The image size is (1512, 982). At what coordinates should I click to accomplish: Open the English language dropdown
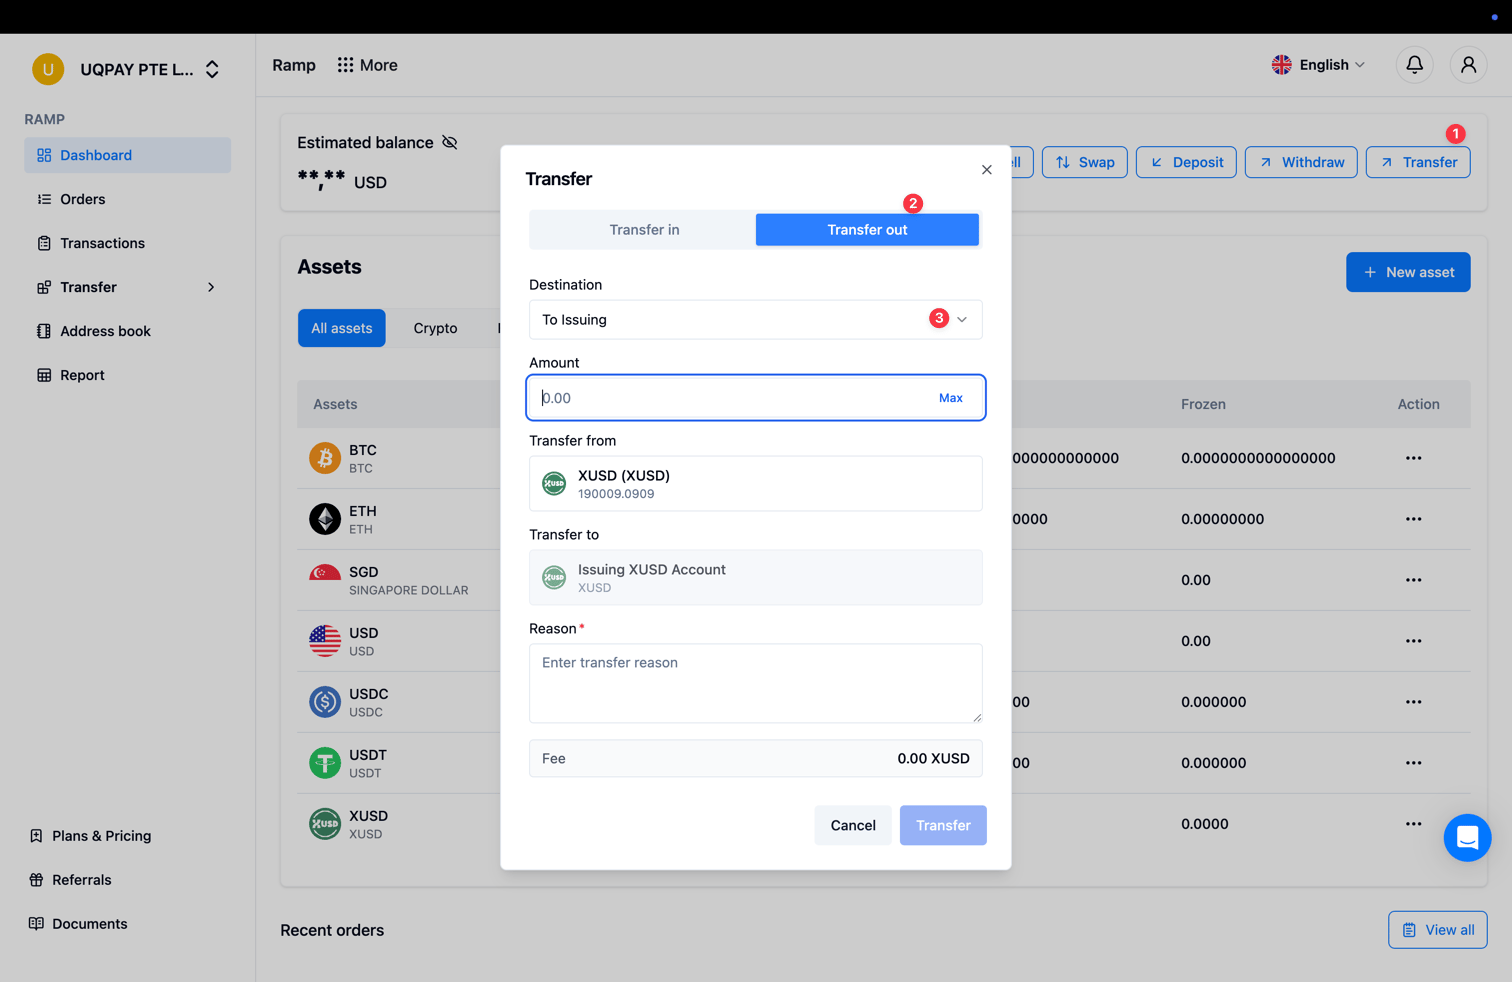click(1318, 65)
